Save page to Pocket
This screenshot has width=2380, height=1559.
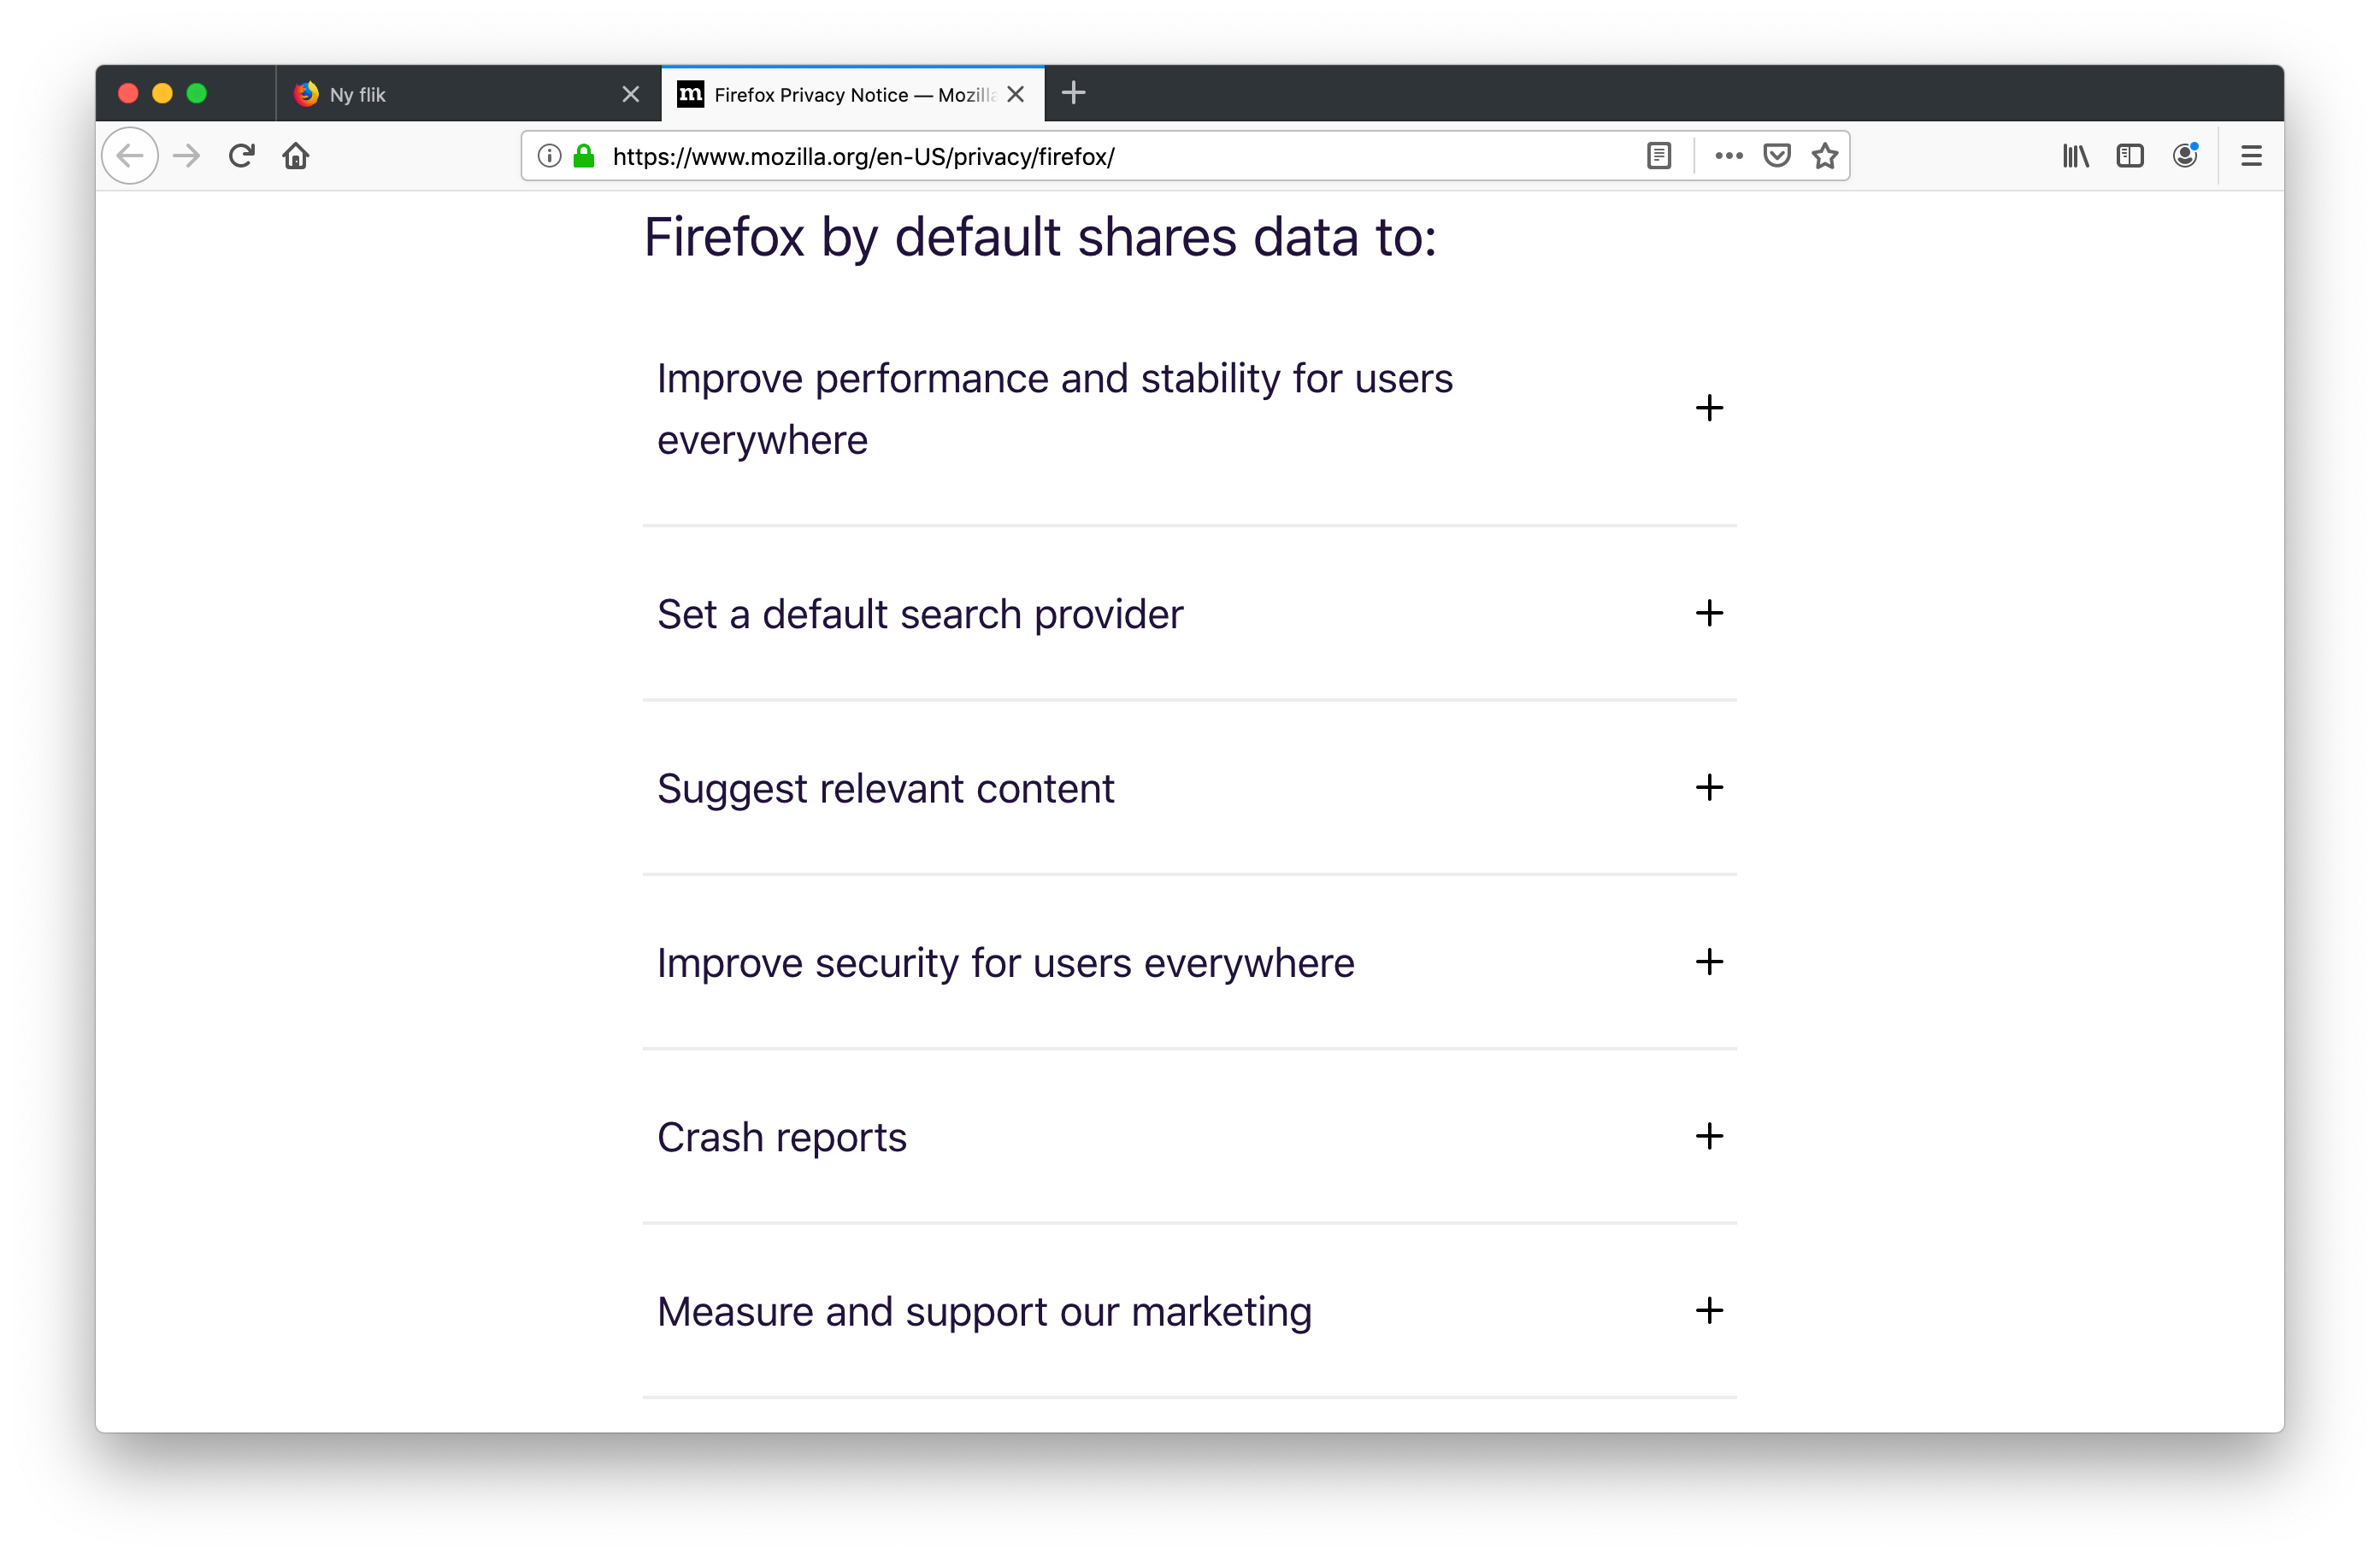[x=1777, y=156]
